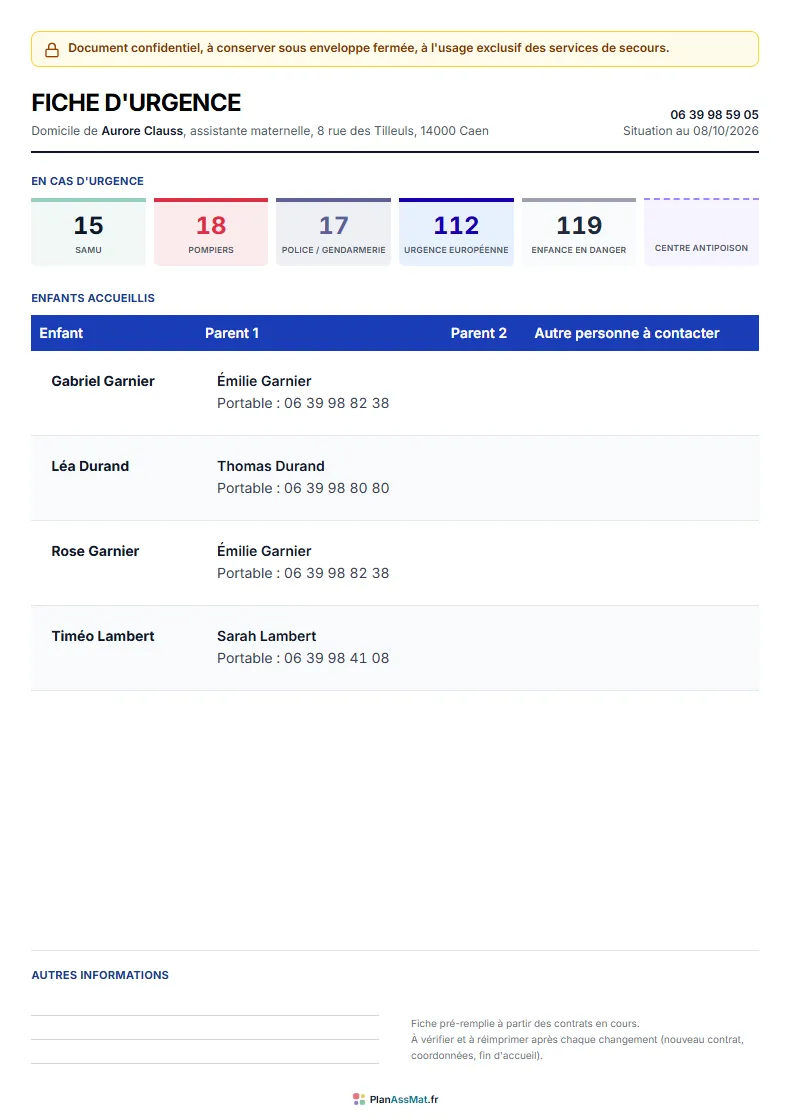Click the FICHE D'URGENCE title
Screen dimensions: 791x1120
coord(136,103)
